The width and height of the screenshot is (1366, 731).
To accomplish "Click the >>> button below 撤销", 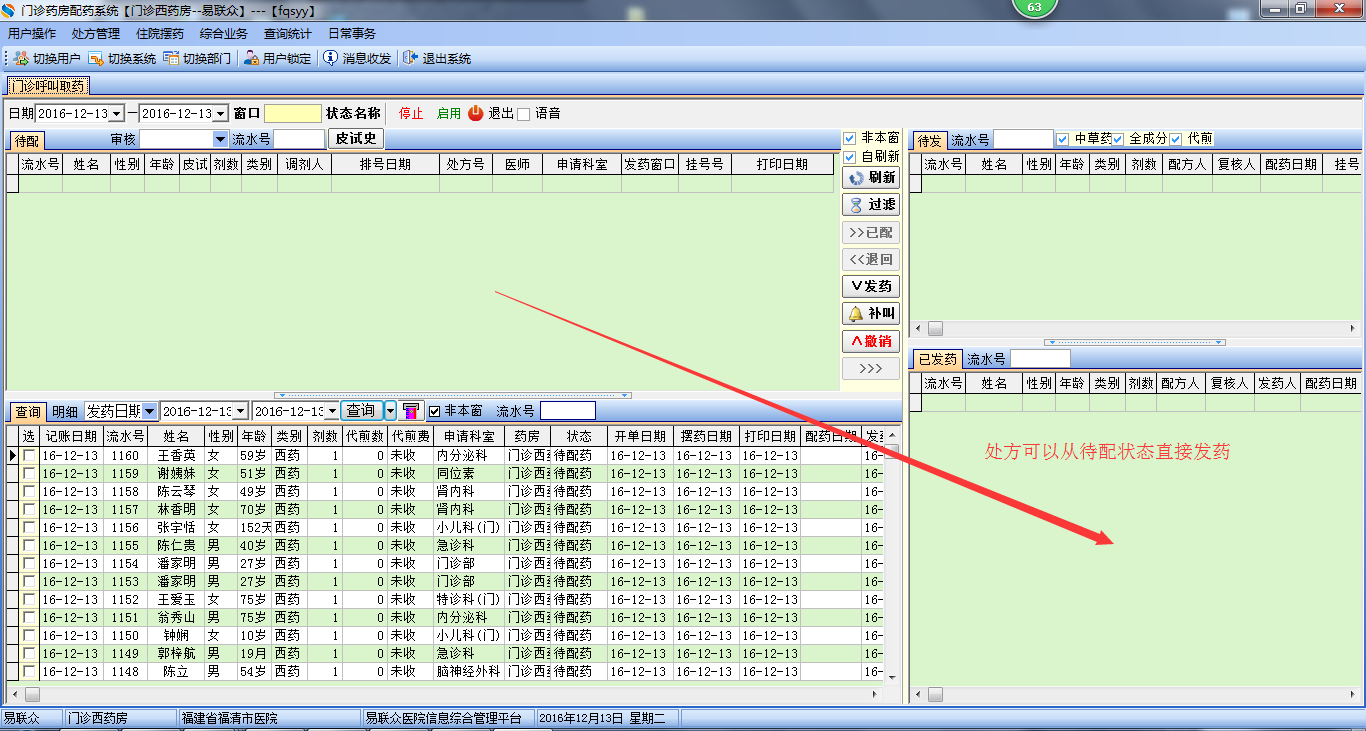I will point(871,368).
